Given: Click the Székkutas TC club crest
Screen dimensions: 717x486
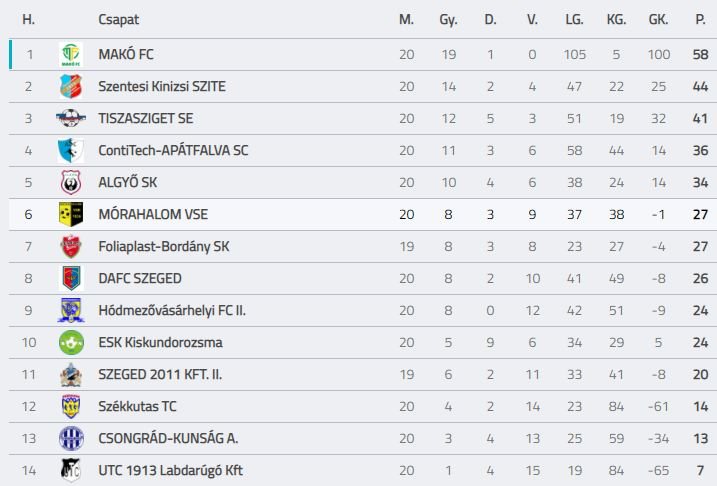Looking at the screenshot, I should 70,406.
